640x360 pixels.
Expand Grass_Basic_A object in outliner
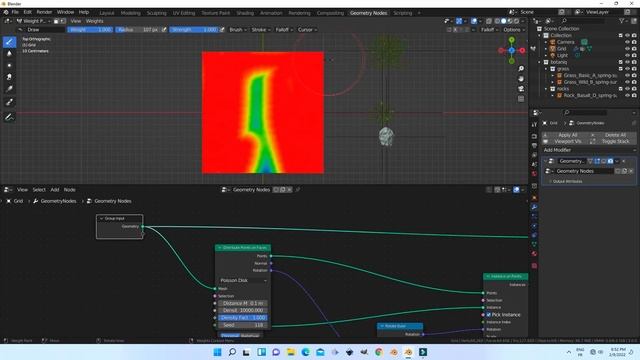click(553, 76)
